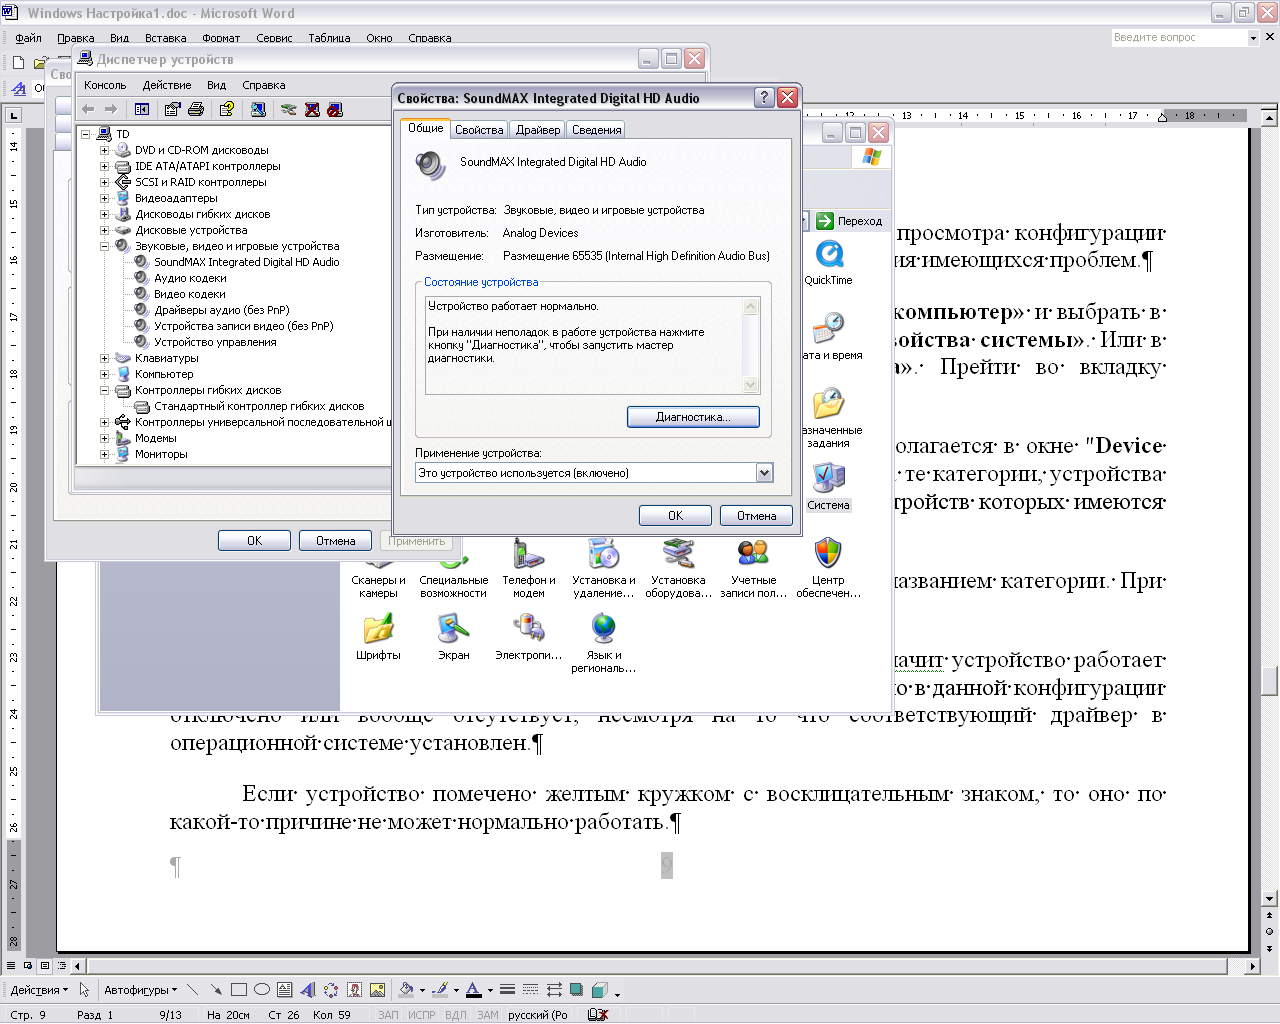Click Переход button in Control Panel window
The width and height of the screenshot is (1280, 1024).
(x=850, y=221)
